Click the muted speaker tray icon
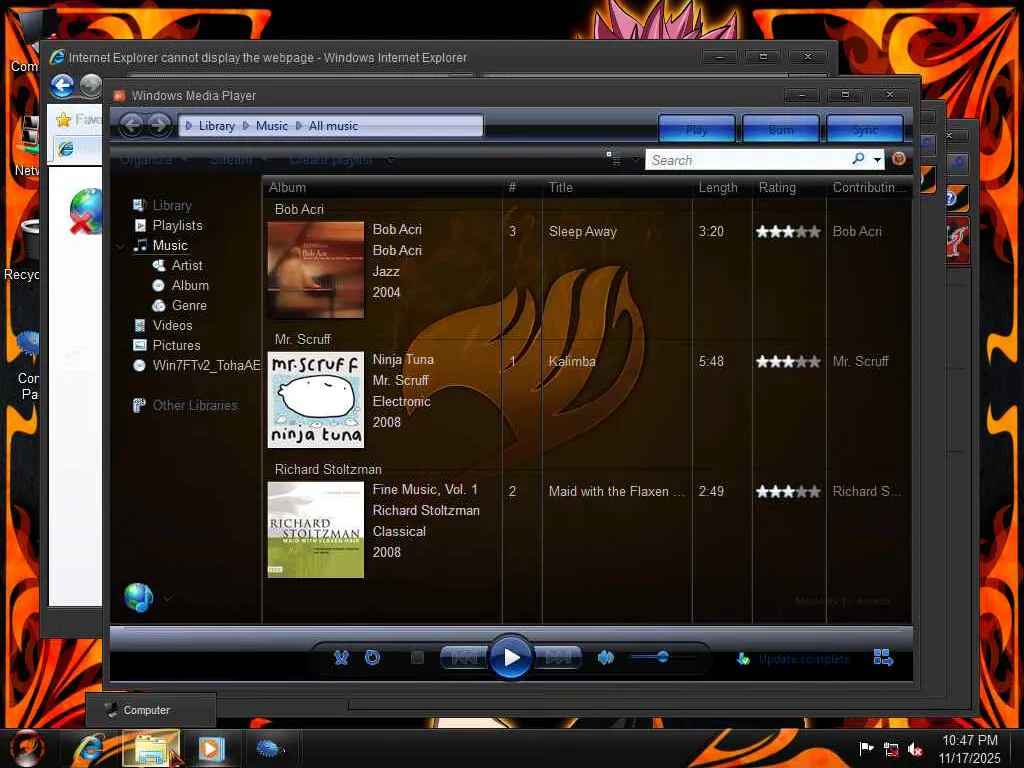The height and width of the screenshot is (768, 1024). [916, 750]
